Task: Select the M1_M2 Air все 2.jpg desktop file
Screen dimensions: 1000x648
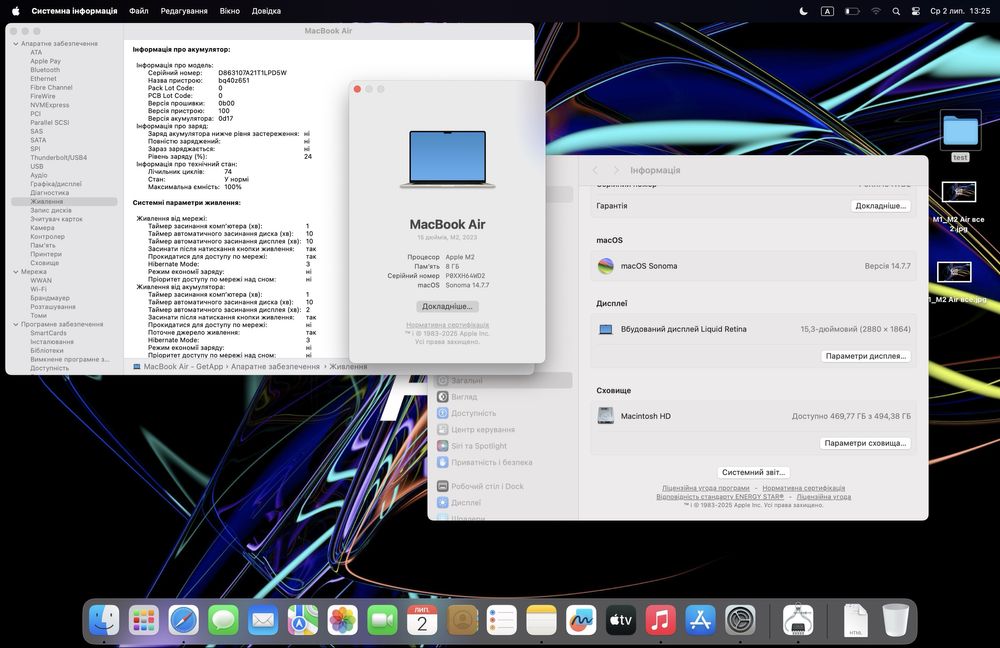Action: tap(959, 206)
